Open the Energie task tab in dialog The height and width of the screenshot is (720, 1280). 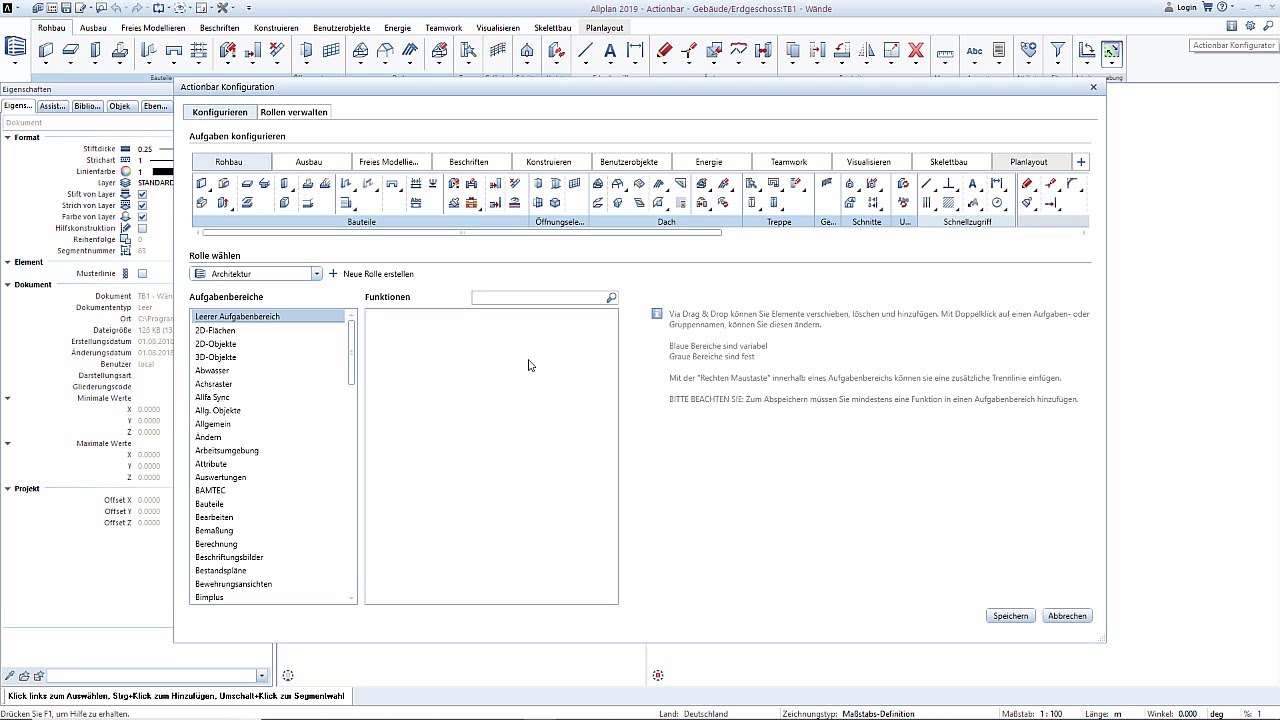pyautogui.click(x=709, y=162)
